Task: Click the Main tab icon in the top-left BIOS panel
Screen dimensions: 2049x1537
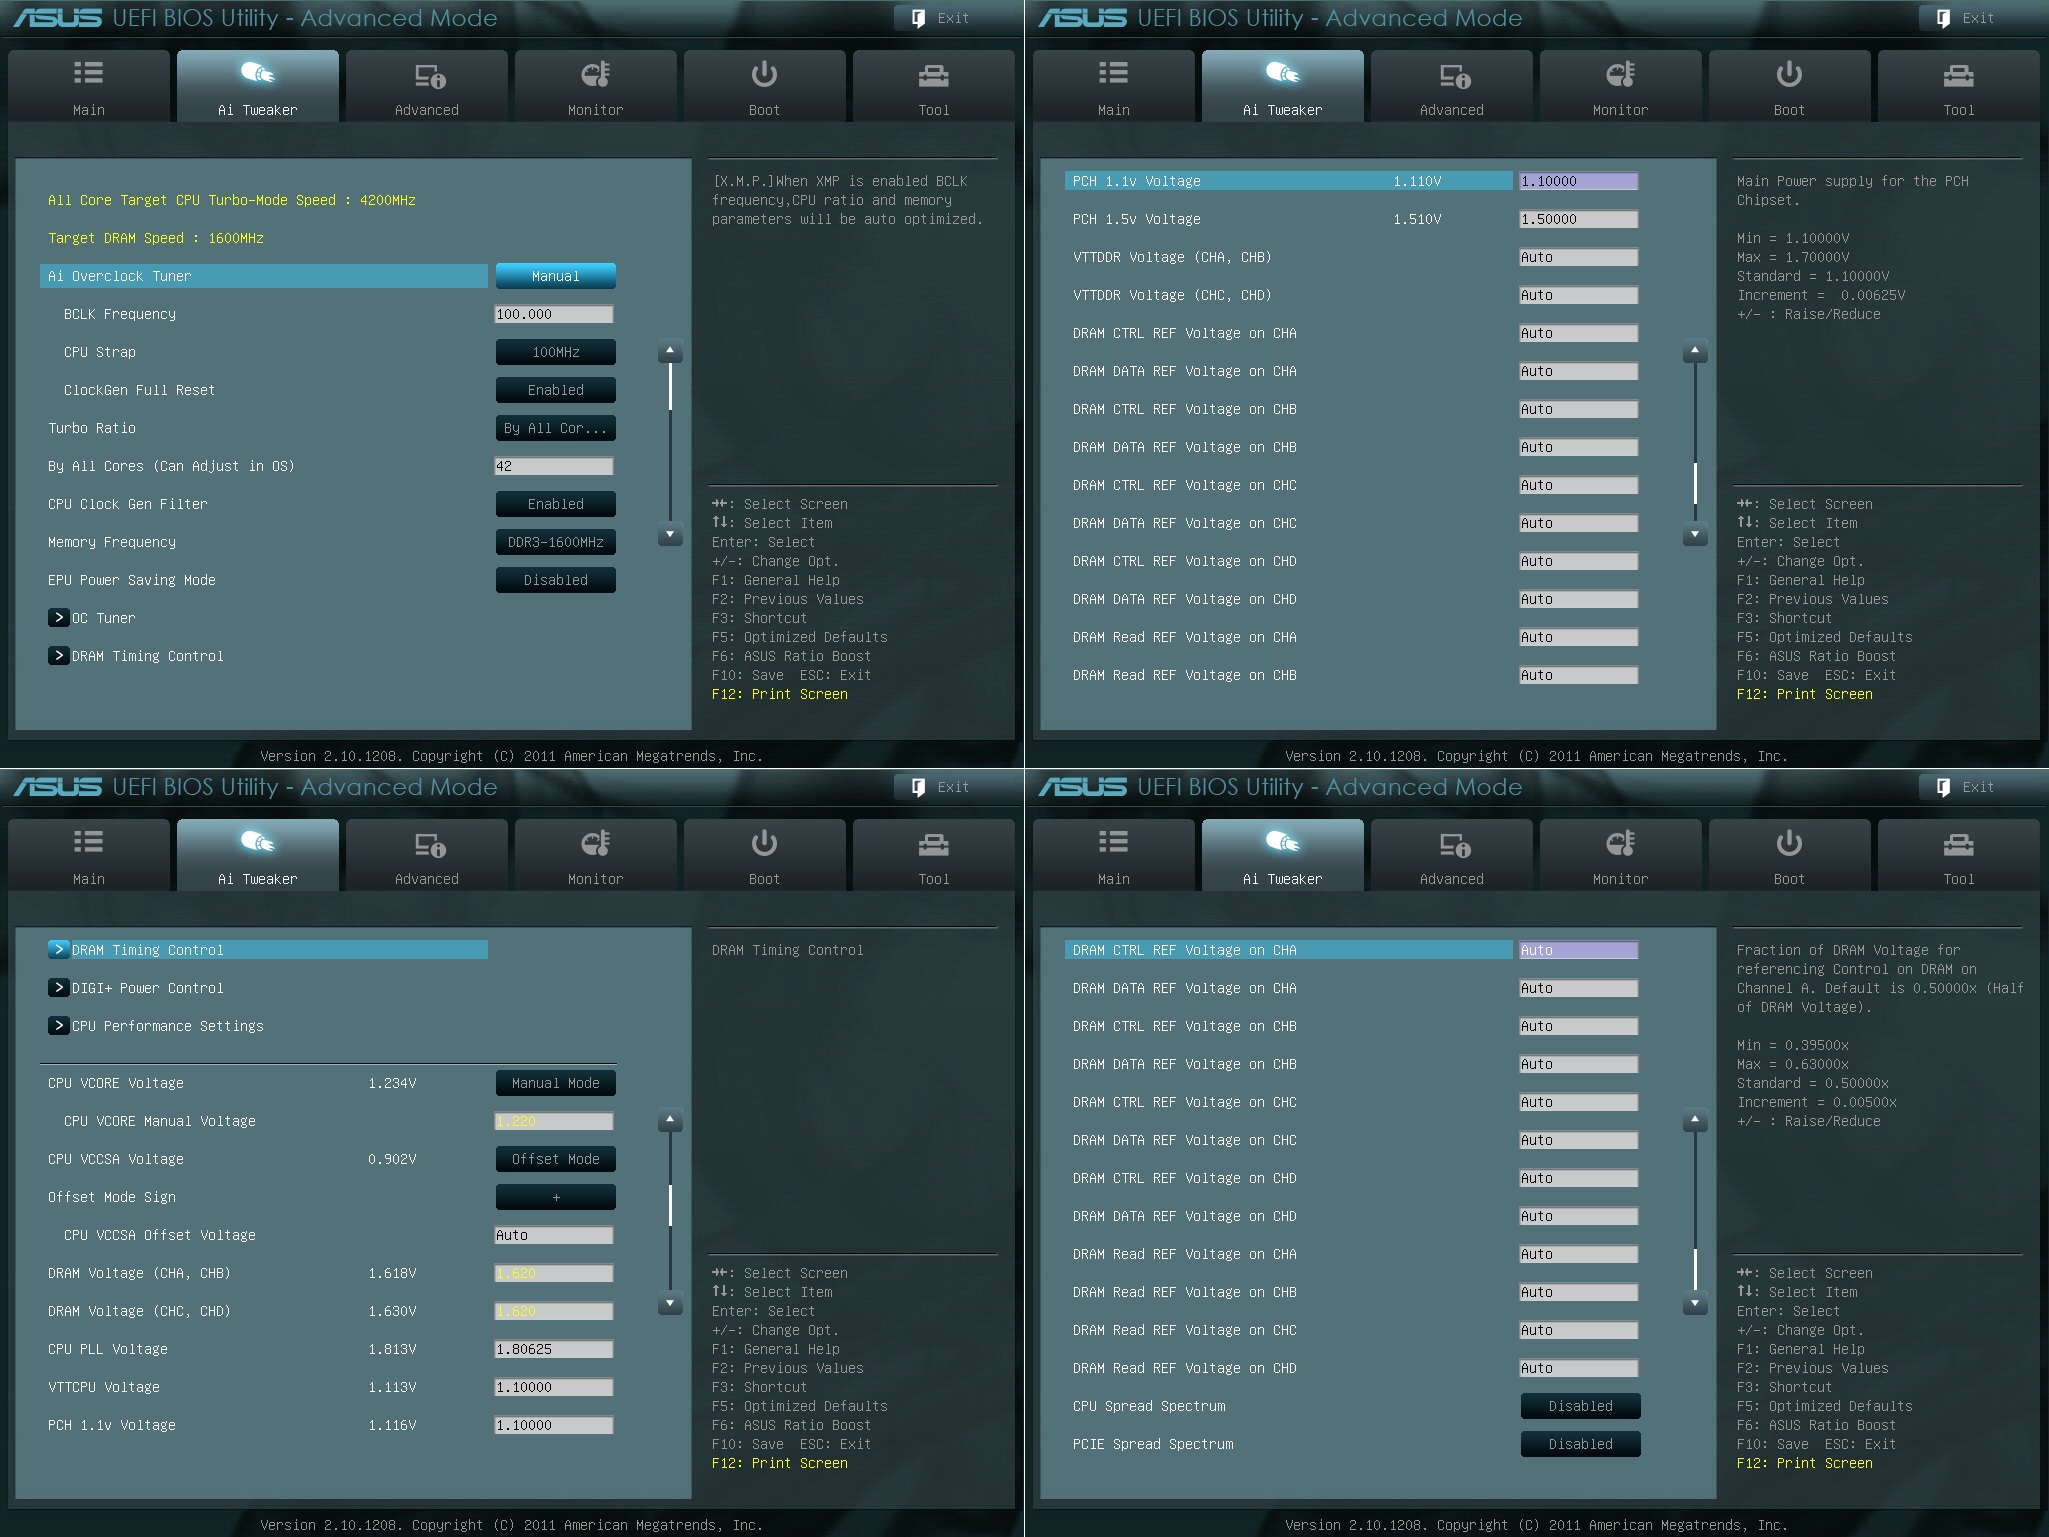Action: pos(88,73)
